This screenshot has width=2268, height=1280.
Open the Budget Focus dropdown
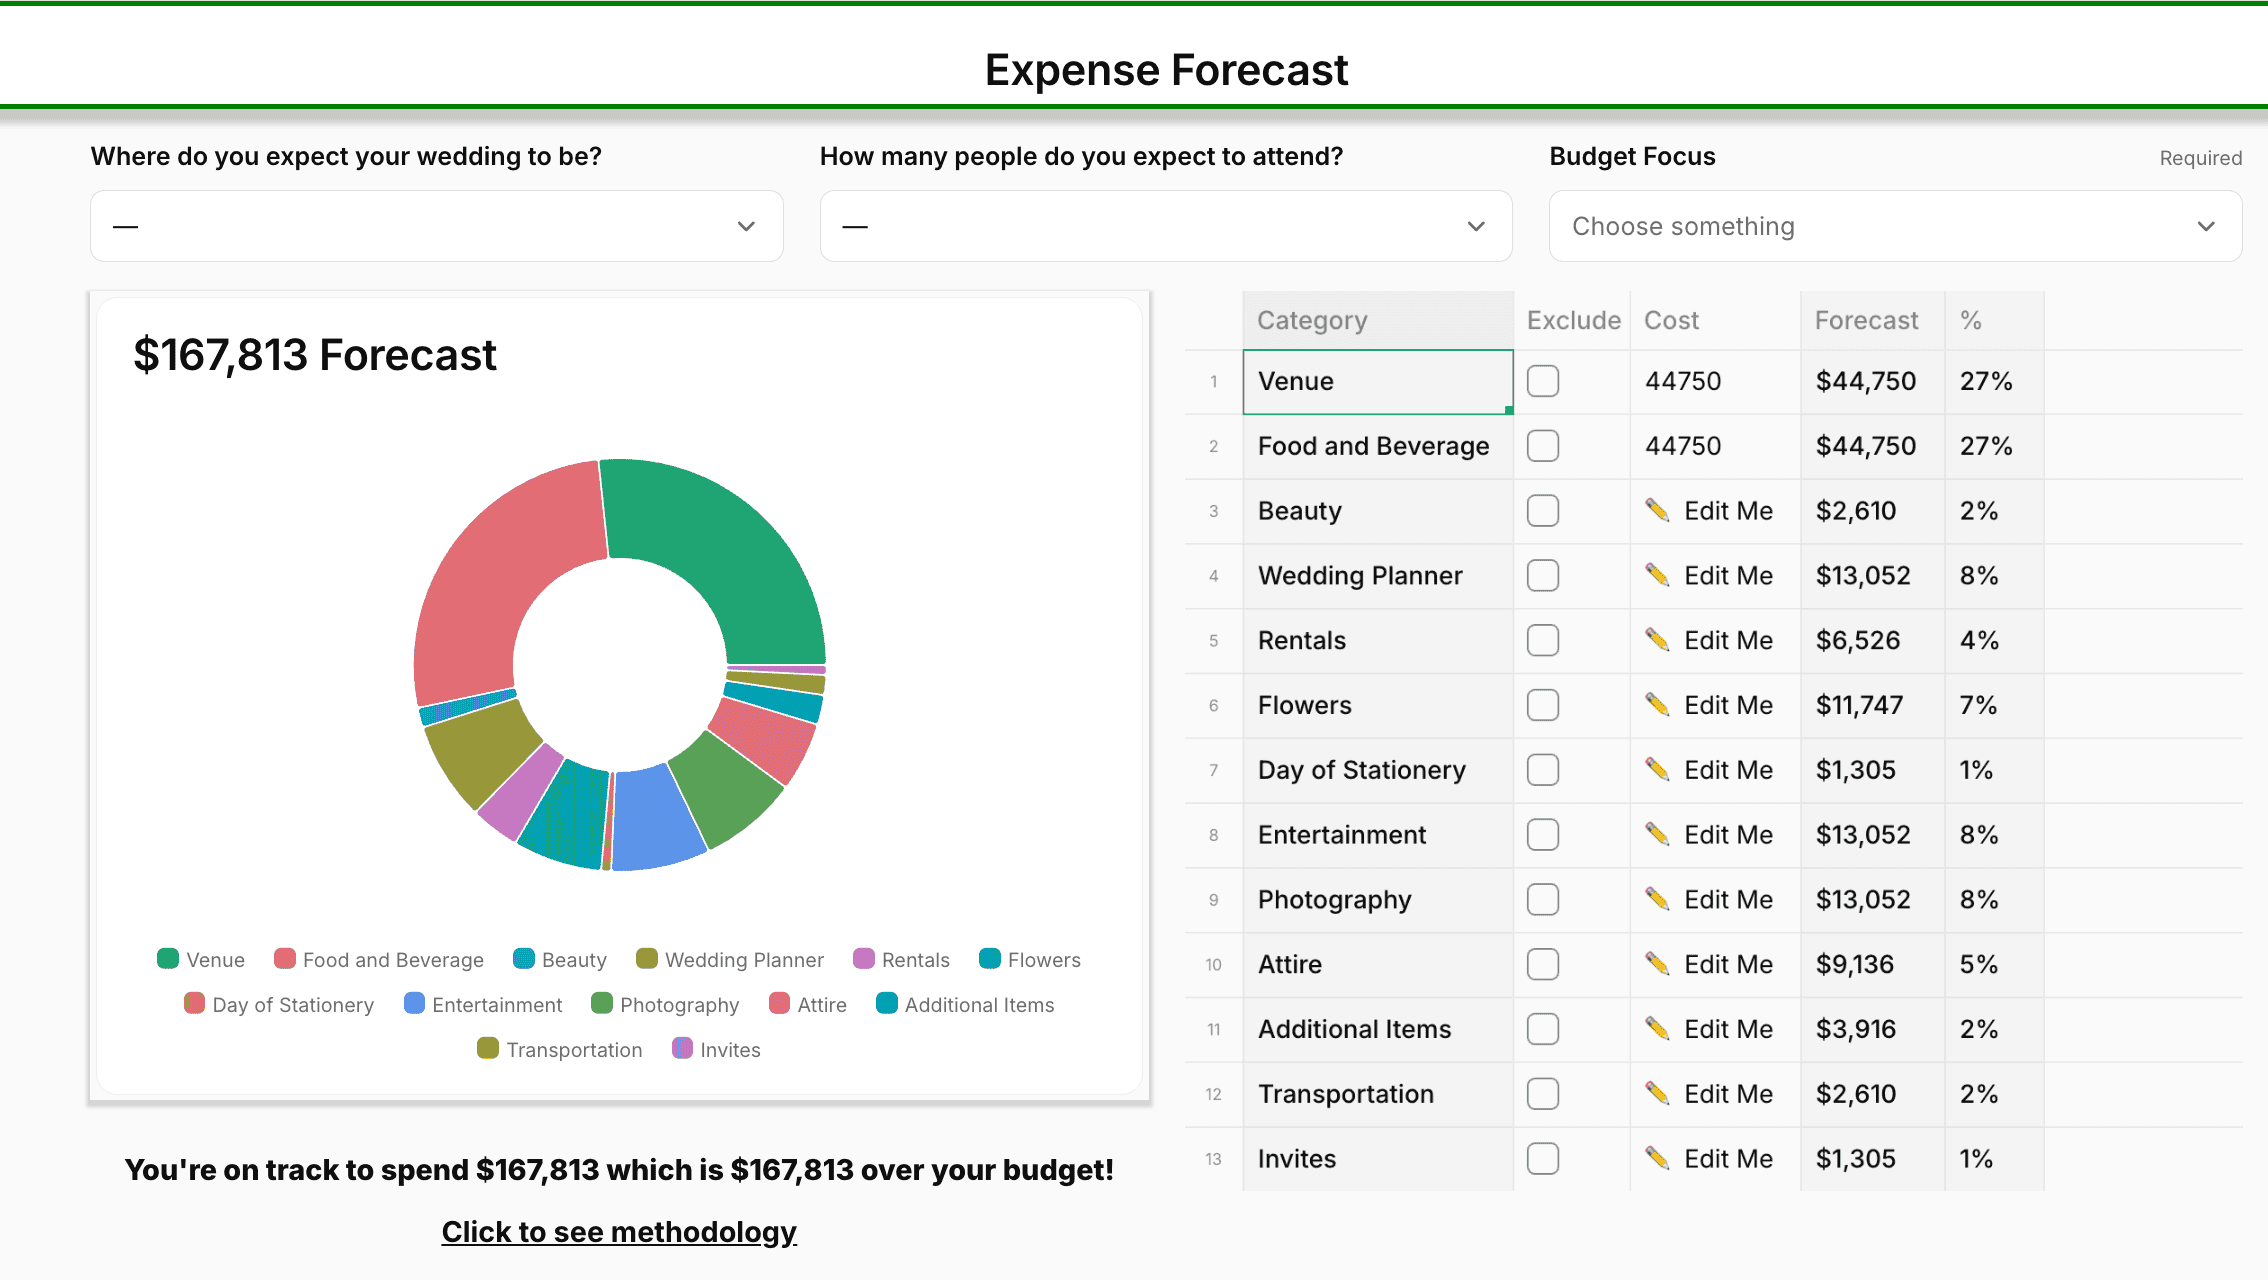[1894, 226]
